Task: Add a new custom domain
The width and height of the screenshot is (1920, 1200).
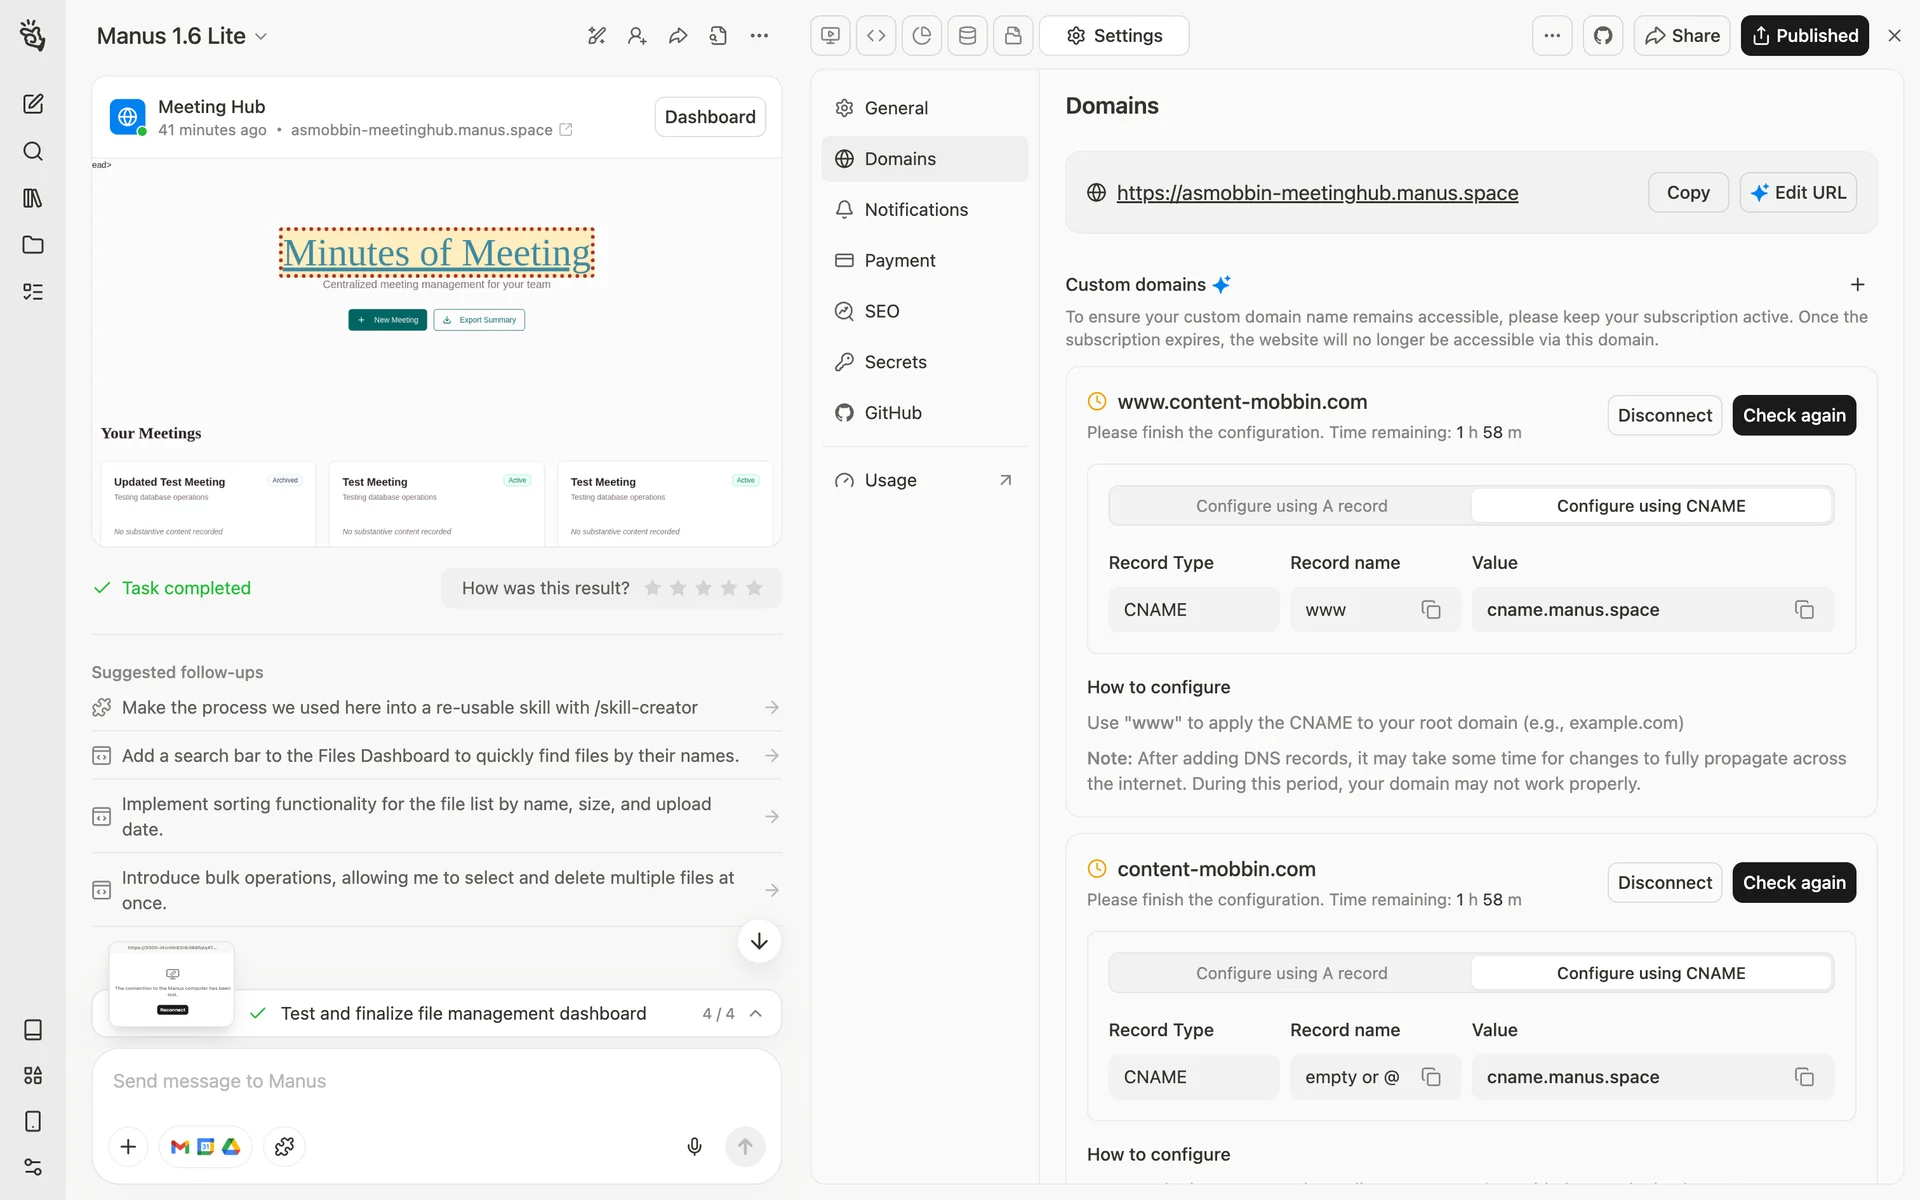Action: point(1857,285)
